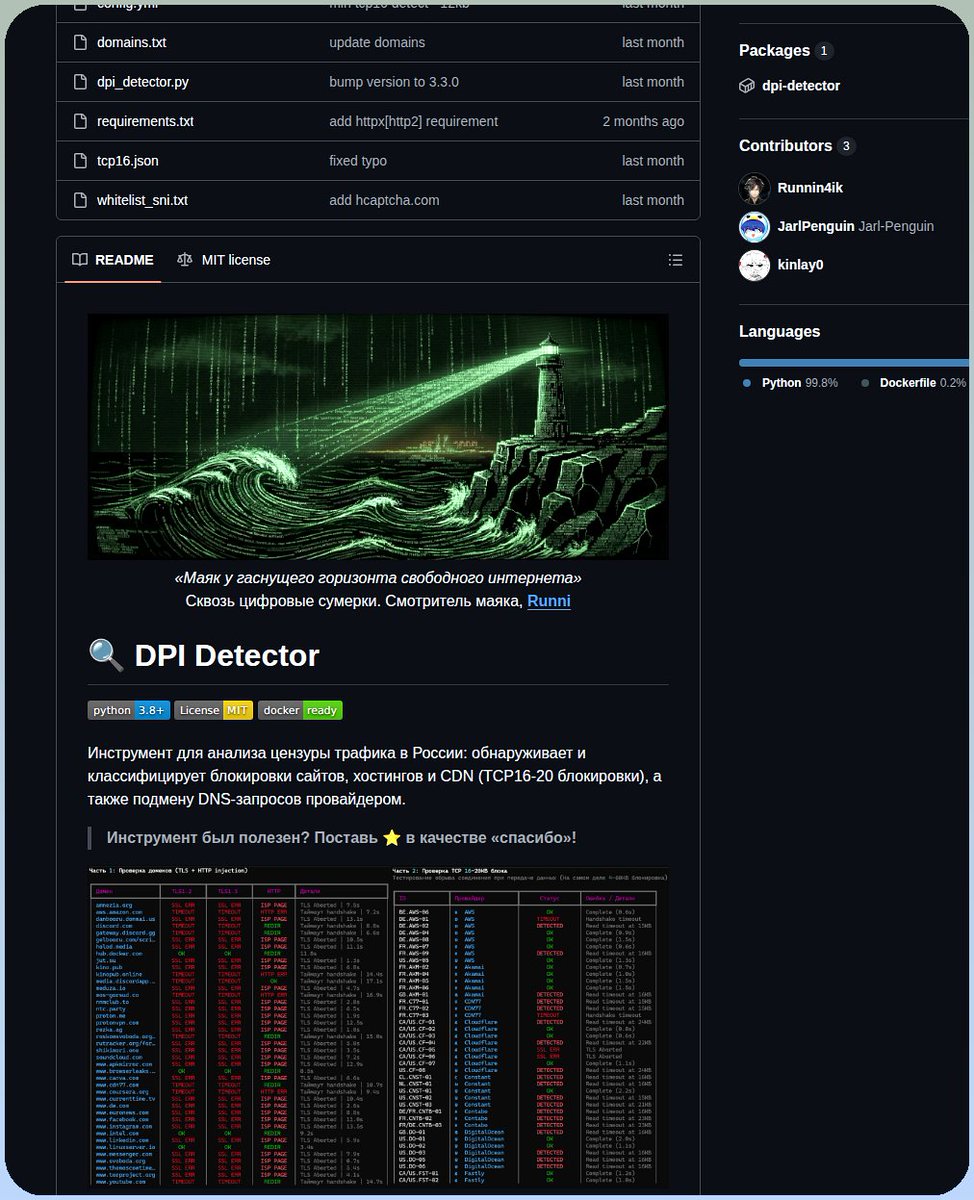Click the file icon beside requirements.txt
Screen dimensions: 974x1200
80,121
